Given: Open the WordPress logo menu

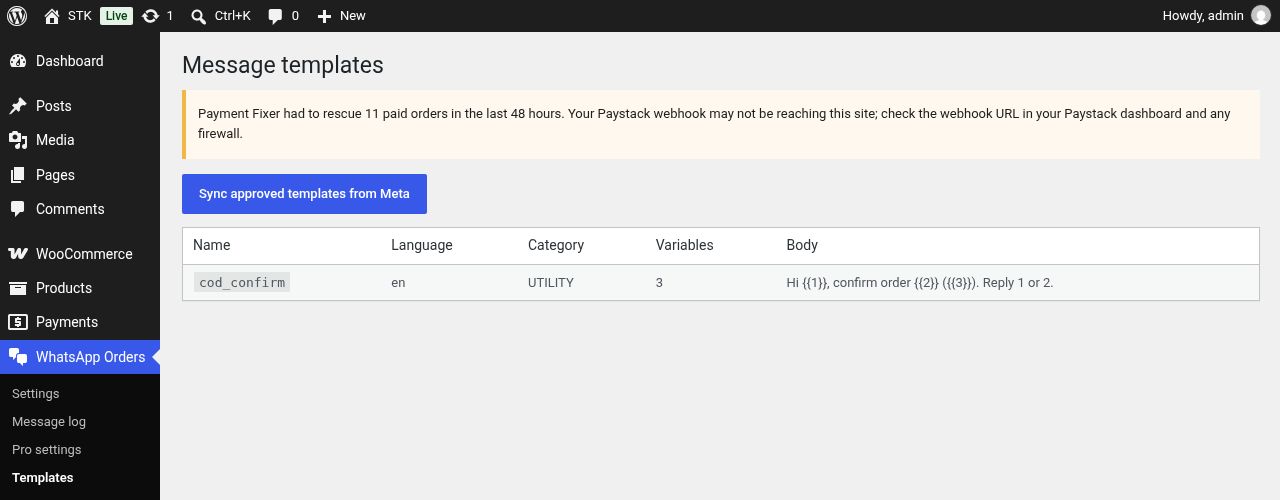Looking at the screenshot, I should [17, 16].
